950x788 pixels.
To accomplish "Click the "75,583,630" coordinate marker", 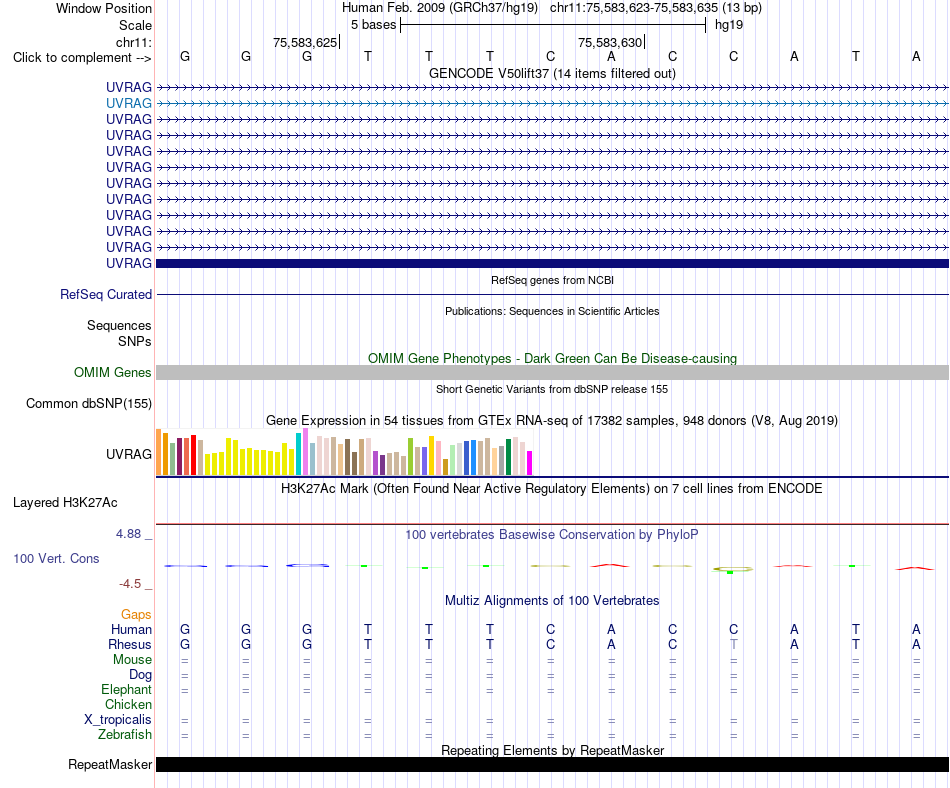I will (x=610, y=42).
